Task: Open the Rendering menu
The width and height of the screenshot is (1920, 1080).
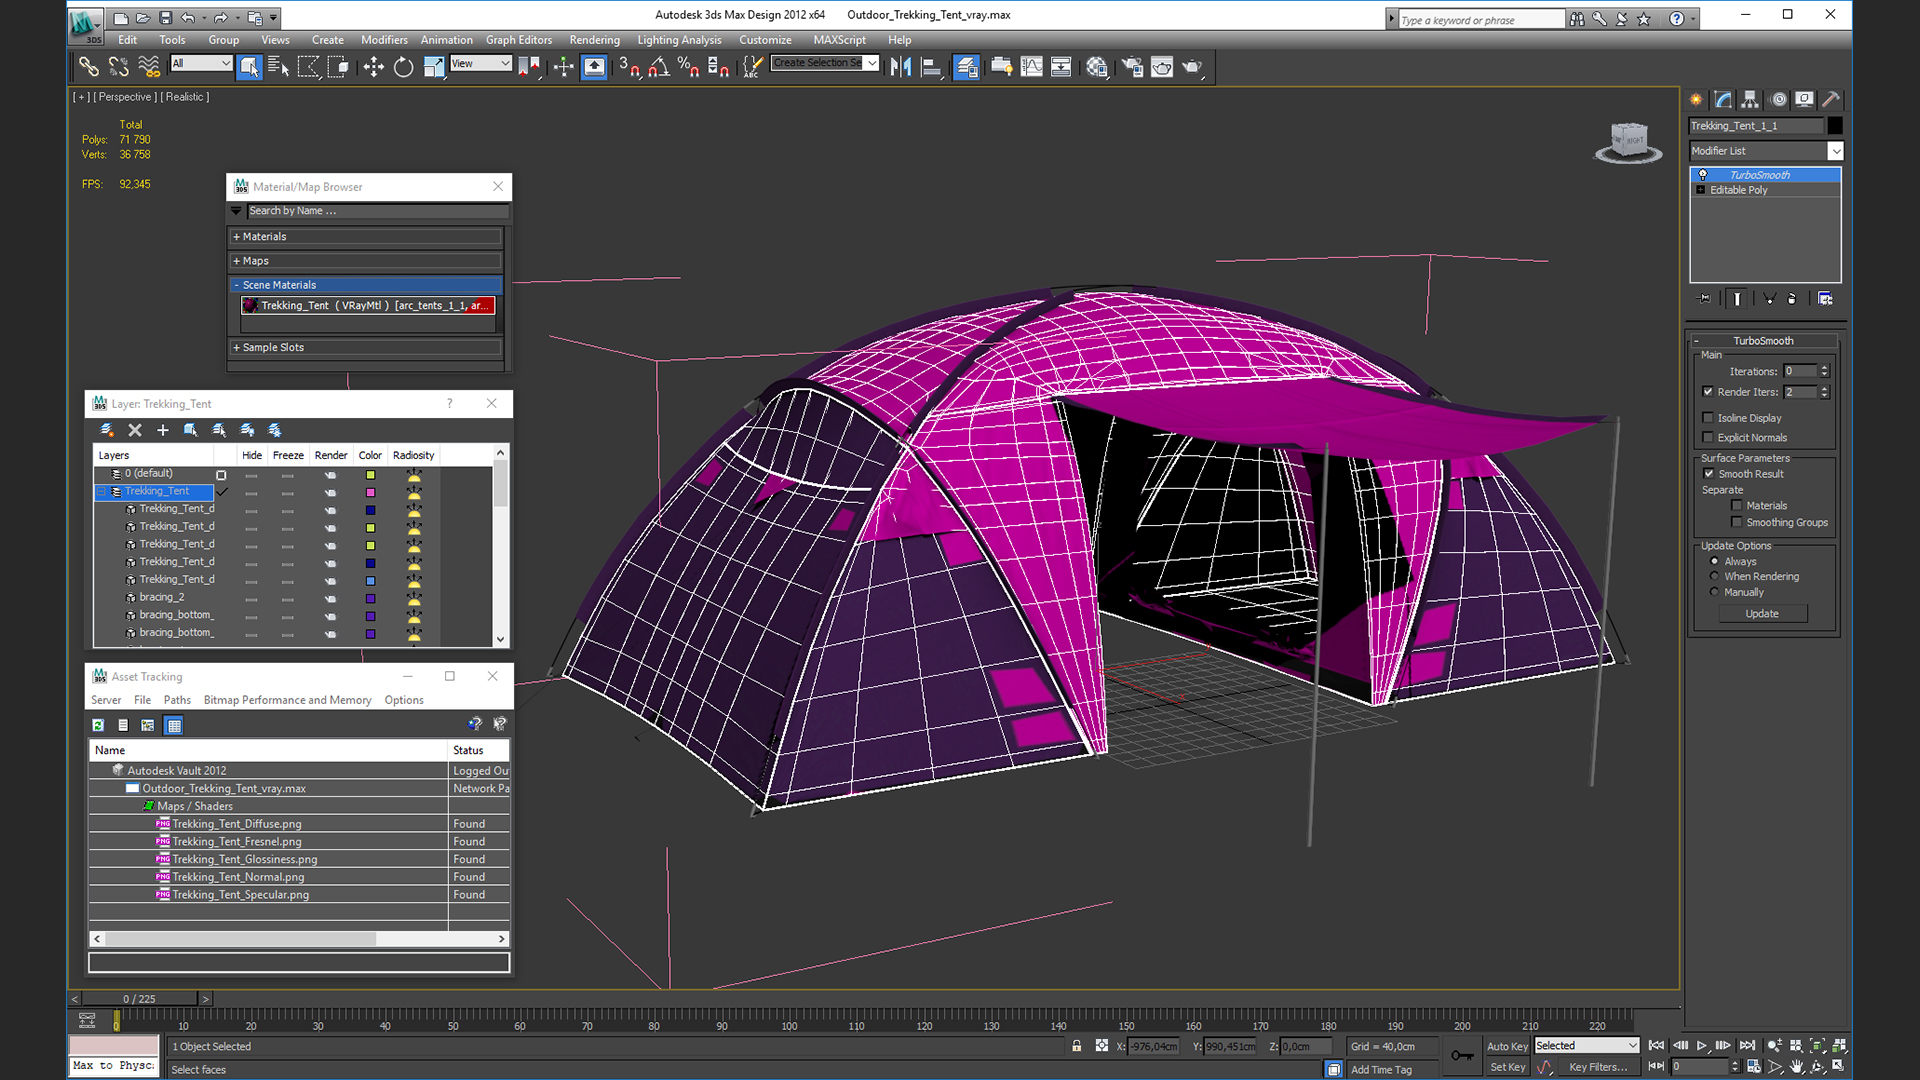Action: tap(594, 40)
